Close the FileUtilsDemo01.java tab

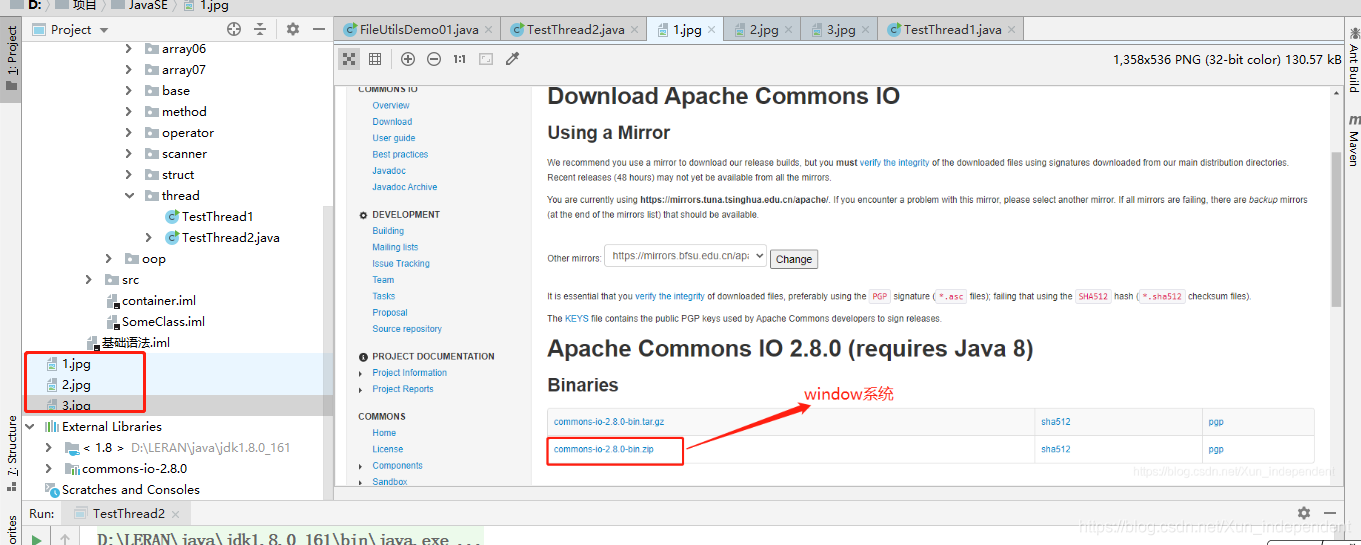489,30
